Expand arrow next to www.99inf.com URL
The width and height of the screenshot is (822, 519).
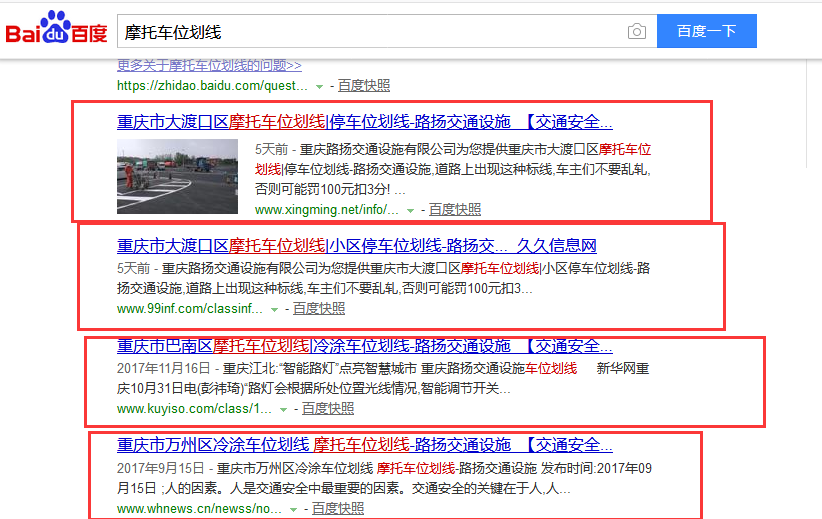click(274, 310)
